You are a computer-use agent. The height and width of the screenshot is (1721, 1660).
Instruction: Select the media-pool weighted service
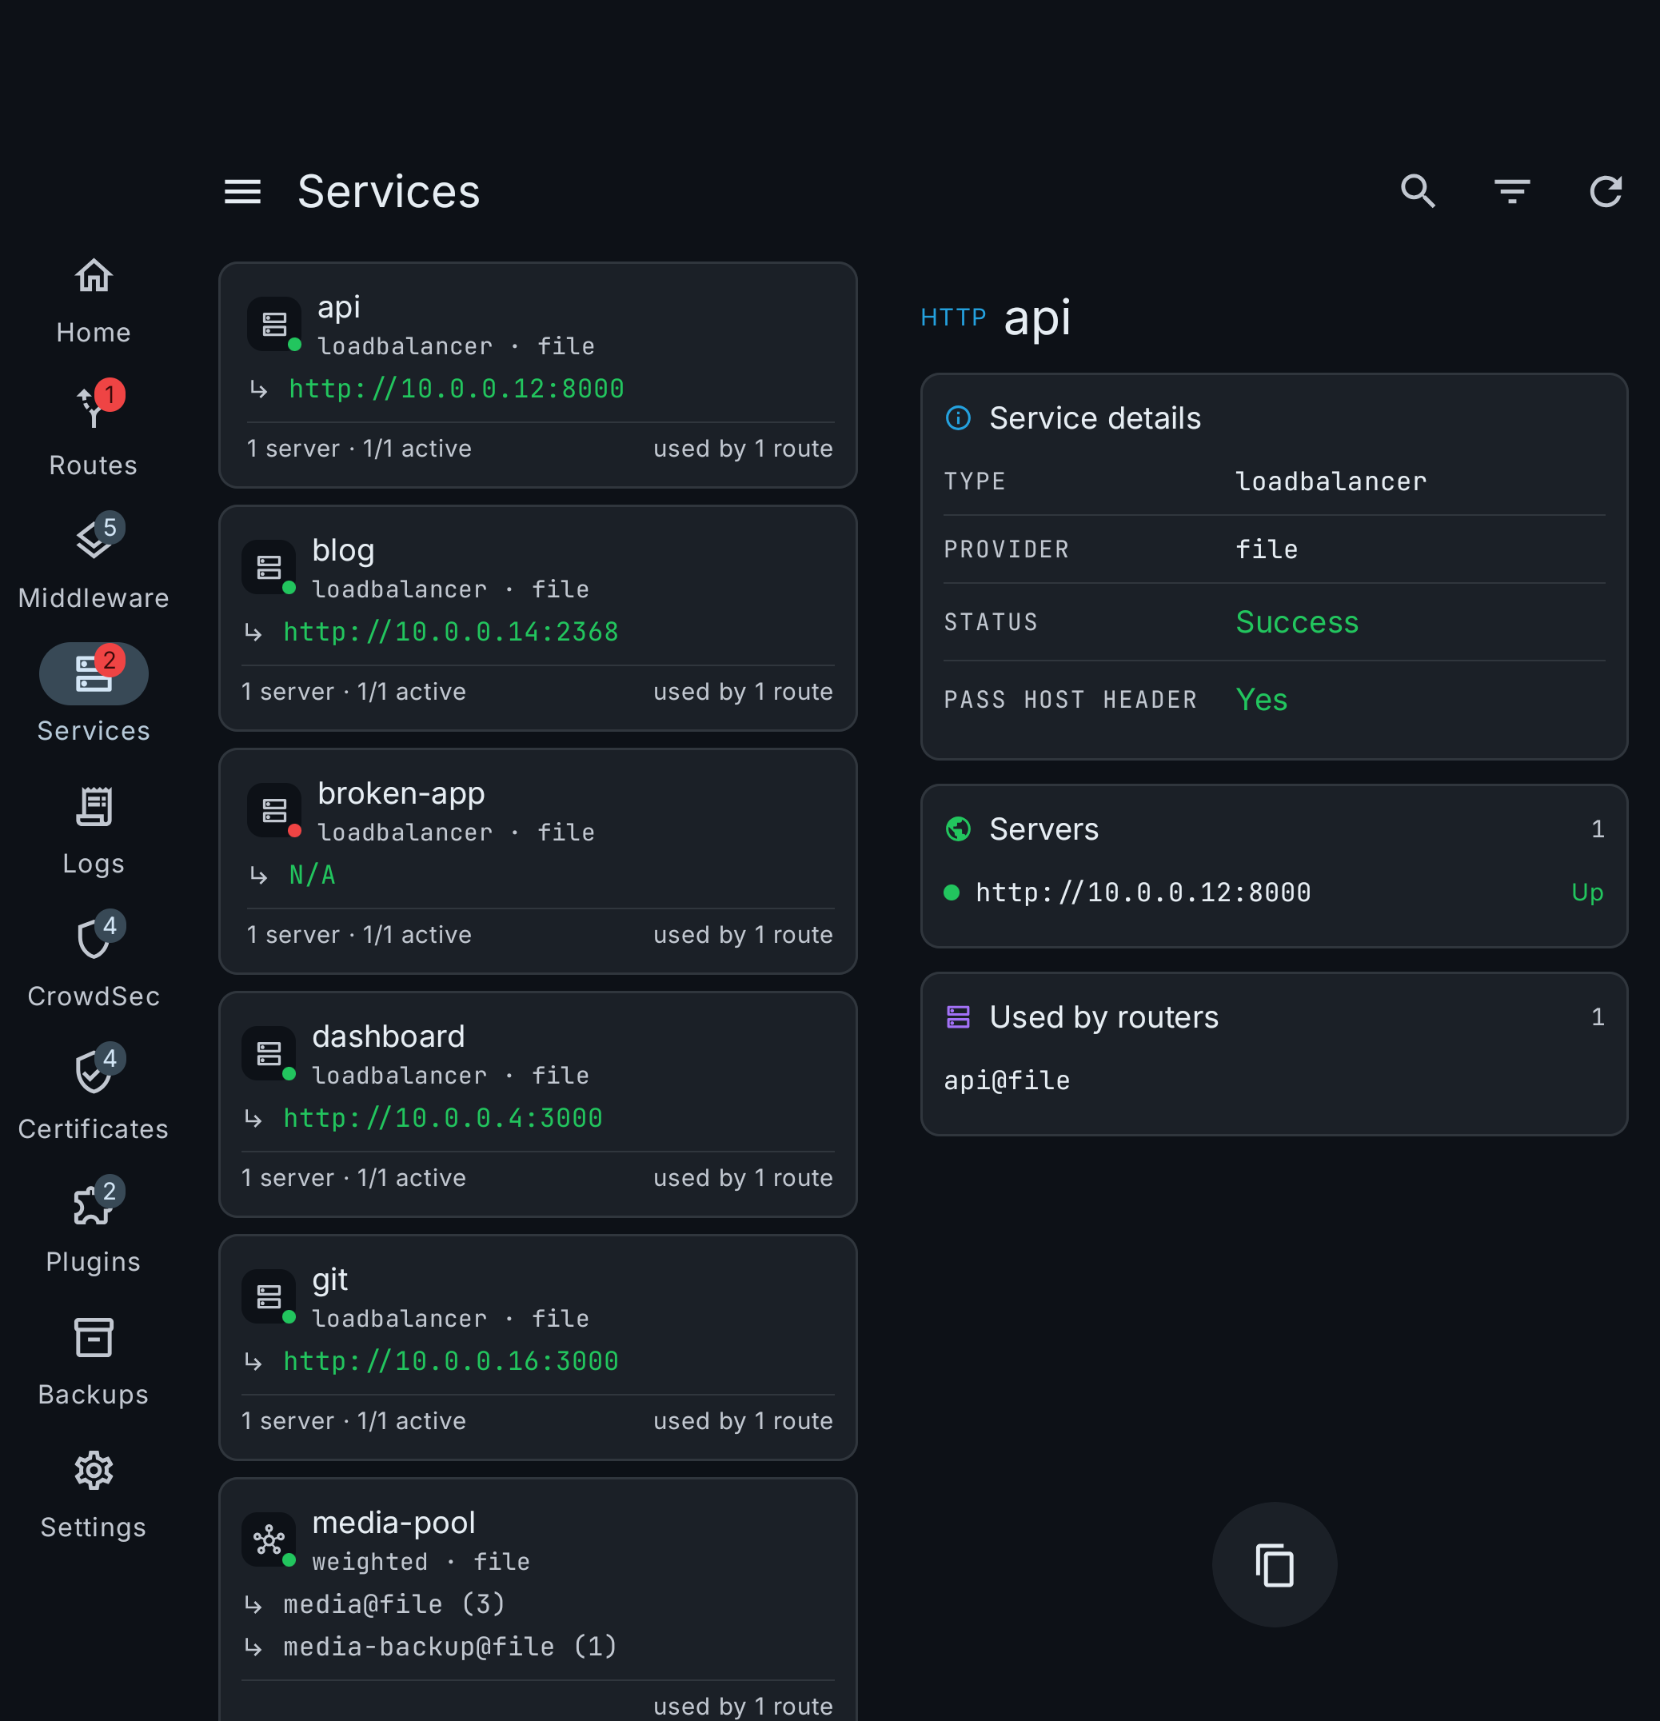click(538, 1599)
